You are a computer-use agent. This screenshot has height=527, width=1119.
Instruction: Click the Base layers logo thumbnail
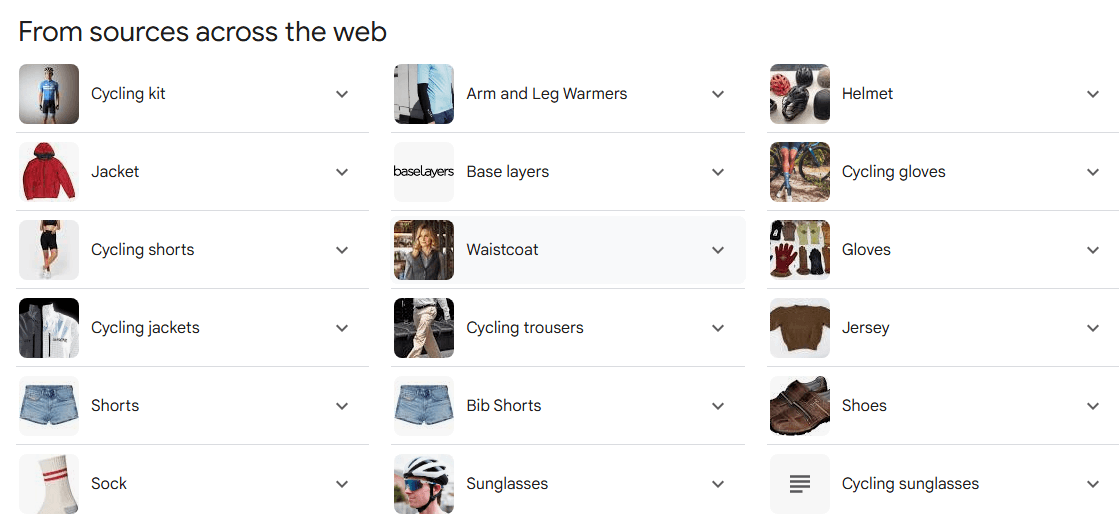tap(424, 172)
